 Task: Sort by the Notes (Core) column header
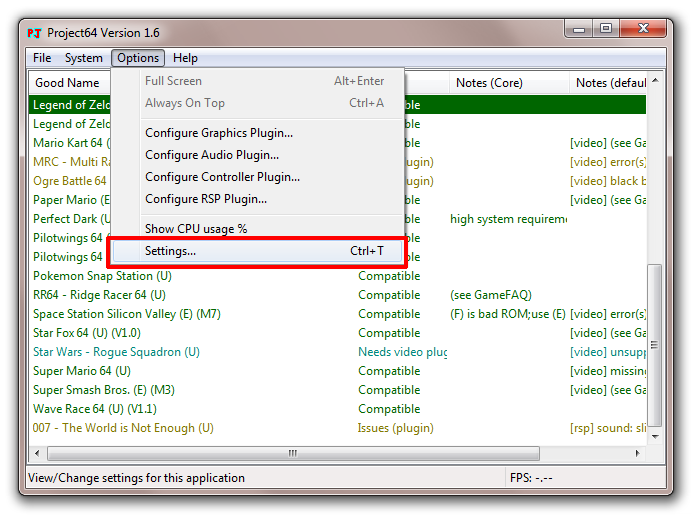click(x=509, y=83)
